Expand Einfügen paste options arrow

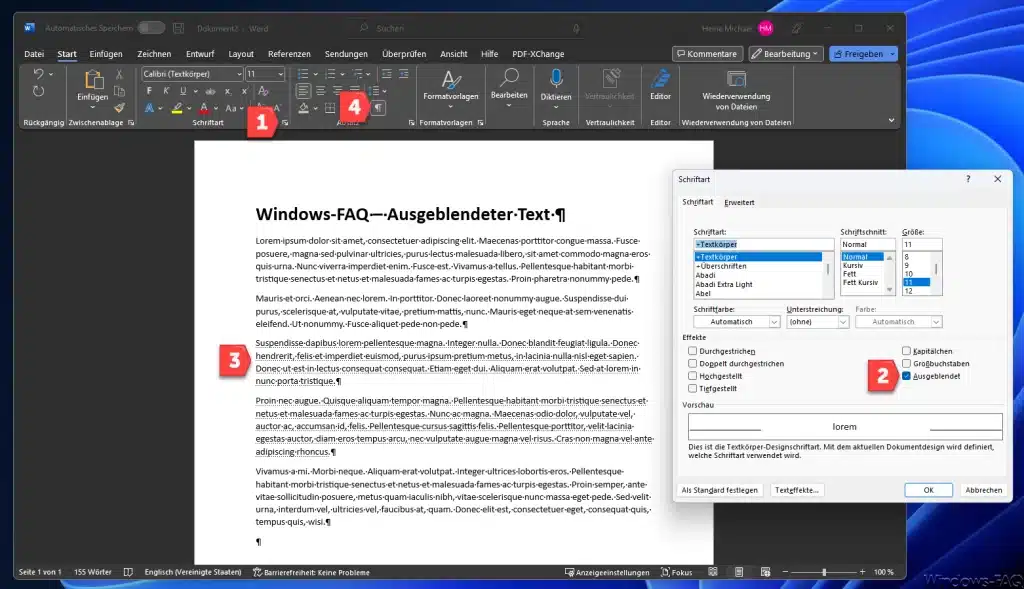93,108
